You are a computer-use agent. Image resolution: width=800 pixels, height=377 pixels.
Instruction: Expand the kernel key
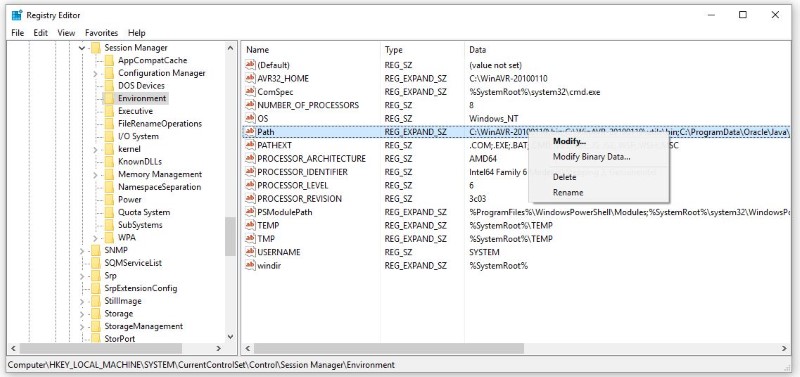coord(95,149)
